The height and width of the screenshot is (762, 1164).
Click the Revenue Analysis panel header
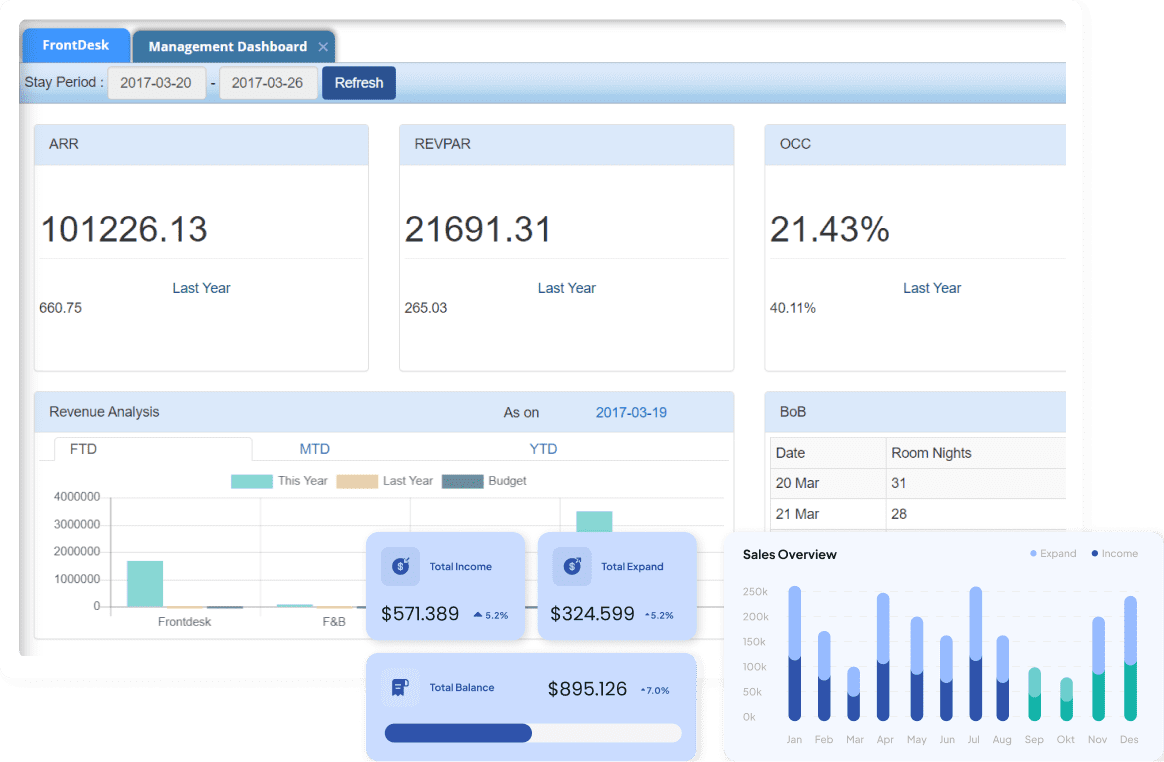coord(384,412)
